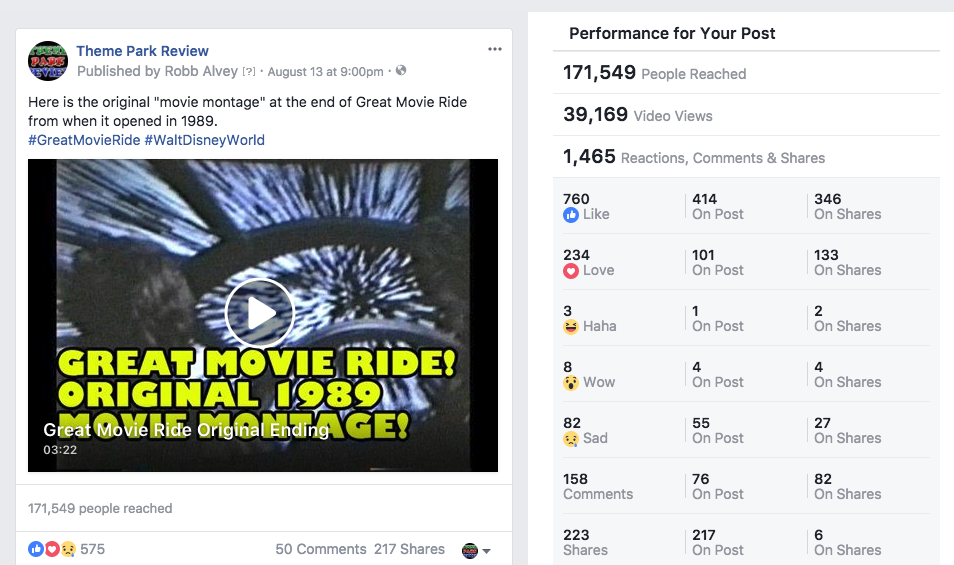Click the Robb Alvey publisher name
954x565 pixels.
pos(201,71)
